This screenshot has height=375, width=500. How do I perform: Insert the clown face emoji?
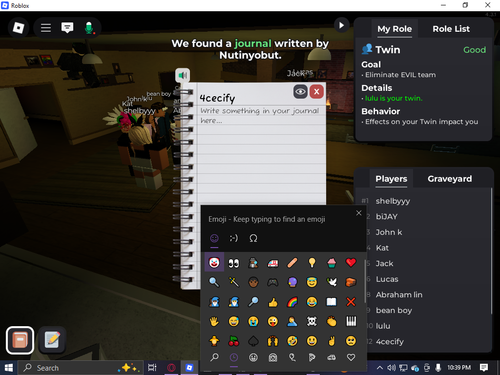pos(214,263)
